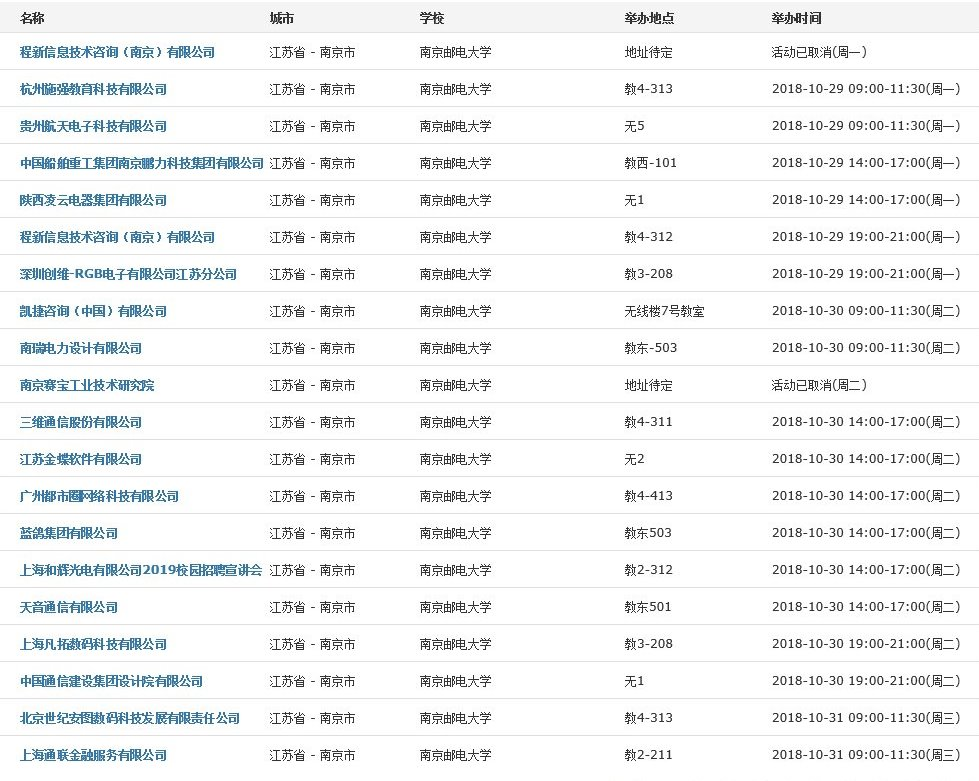Click 贵州航天电子科技有限公司 link

(x=93, y=126)
